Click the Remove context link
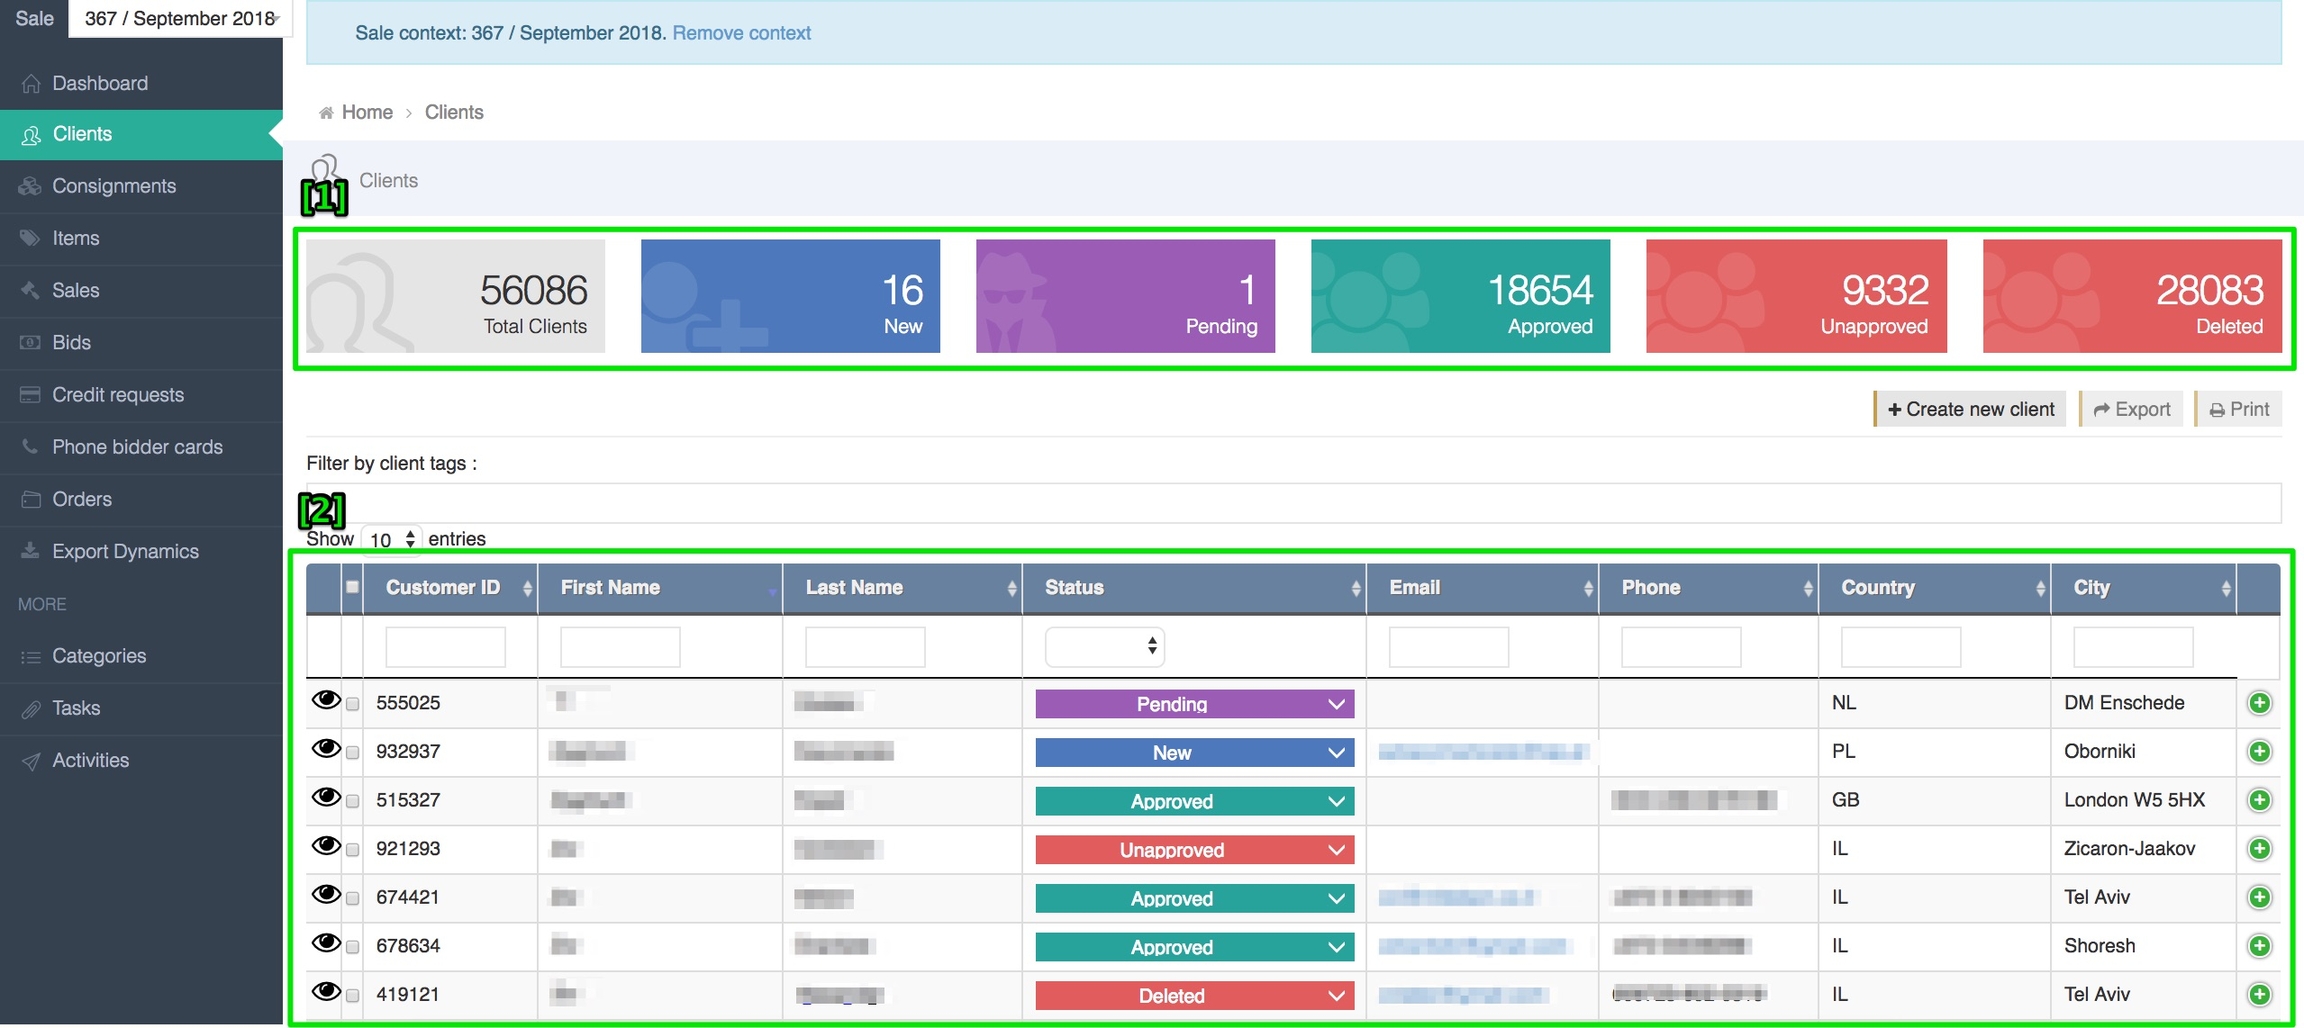Viewport: 2304px width, 1028px height. click(x=741, y=33)
